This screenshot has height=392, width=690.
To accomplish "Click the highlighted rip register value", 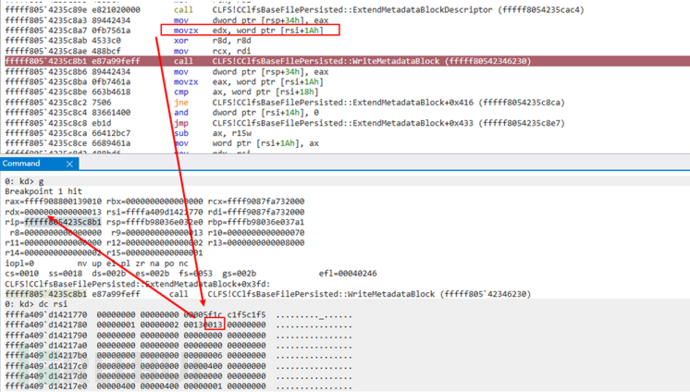I will 63,222.
